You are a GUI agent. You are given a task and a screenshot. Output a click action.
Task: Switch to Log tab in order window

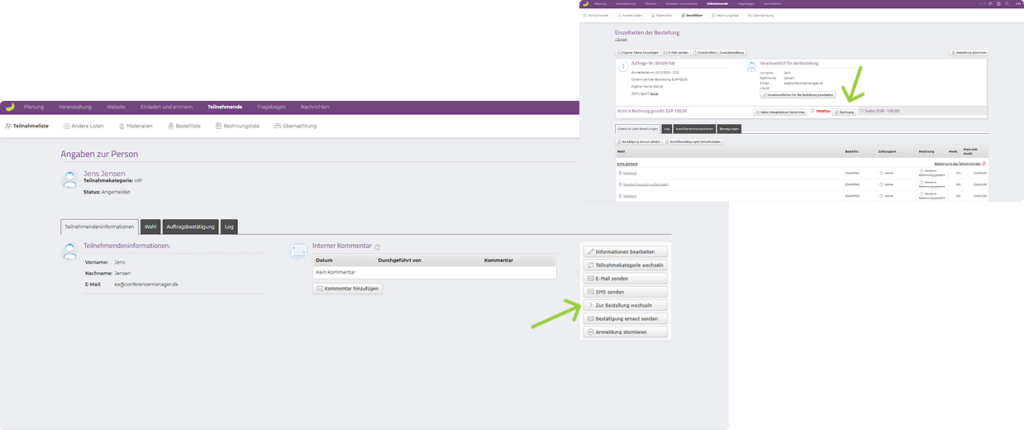pos(666,129)
